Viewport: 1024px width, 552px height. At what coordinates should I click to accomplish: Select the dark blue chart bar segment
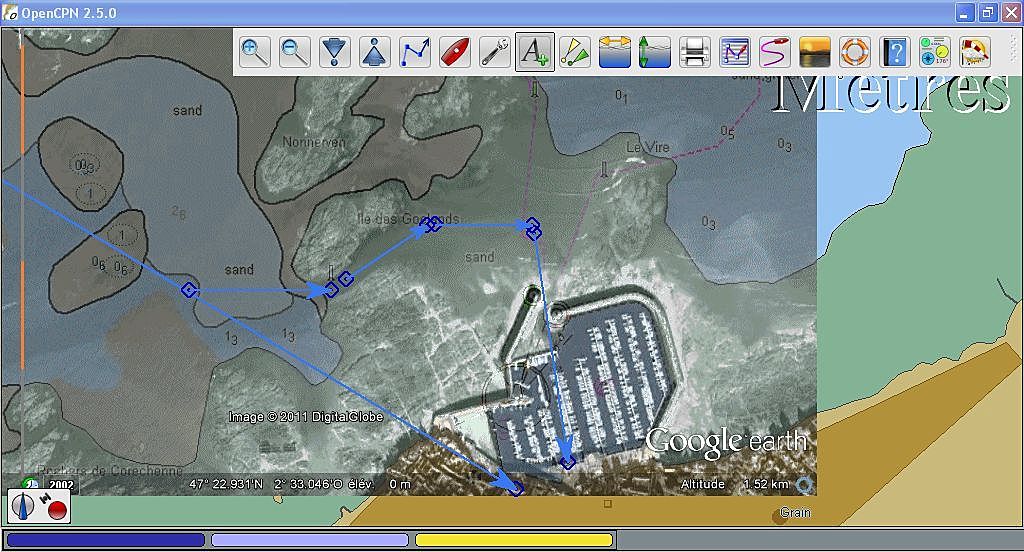pos(106,540)
